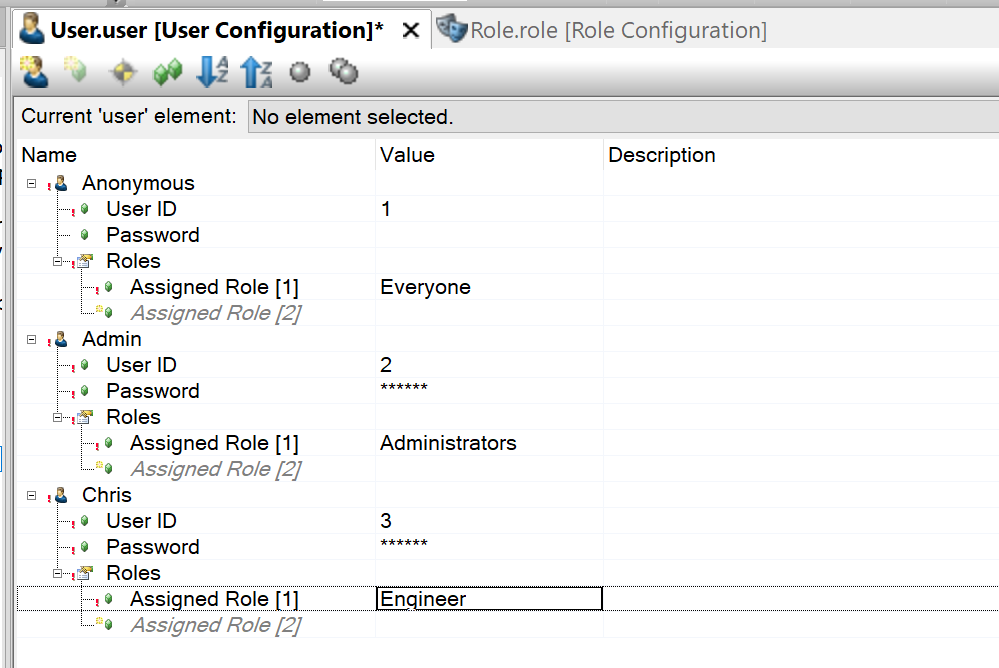Click the Administrators role value

pos(448,443)
